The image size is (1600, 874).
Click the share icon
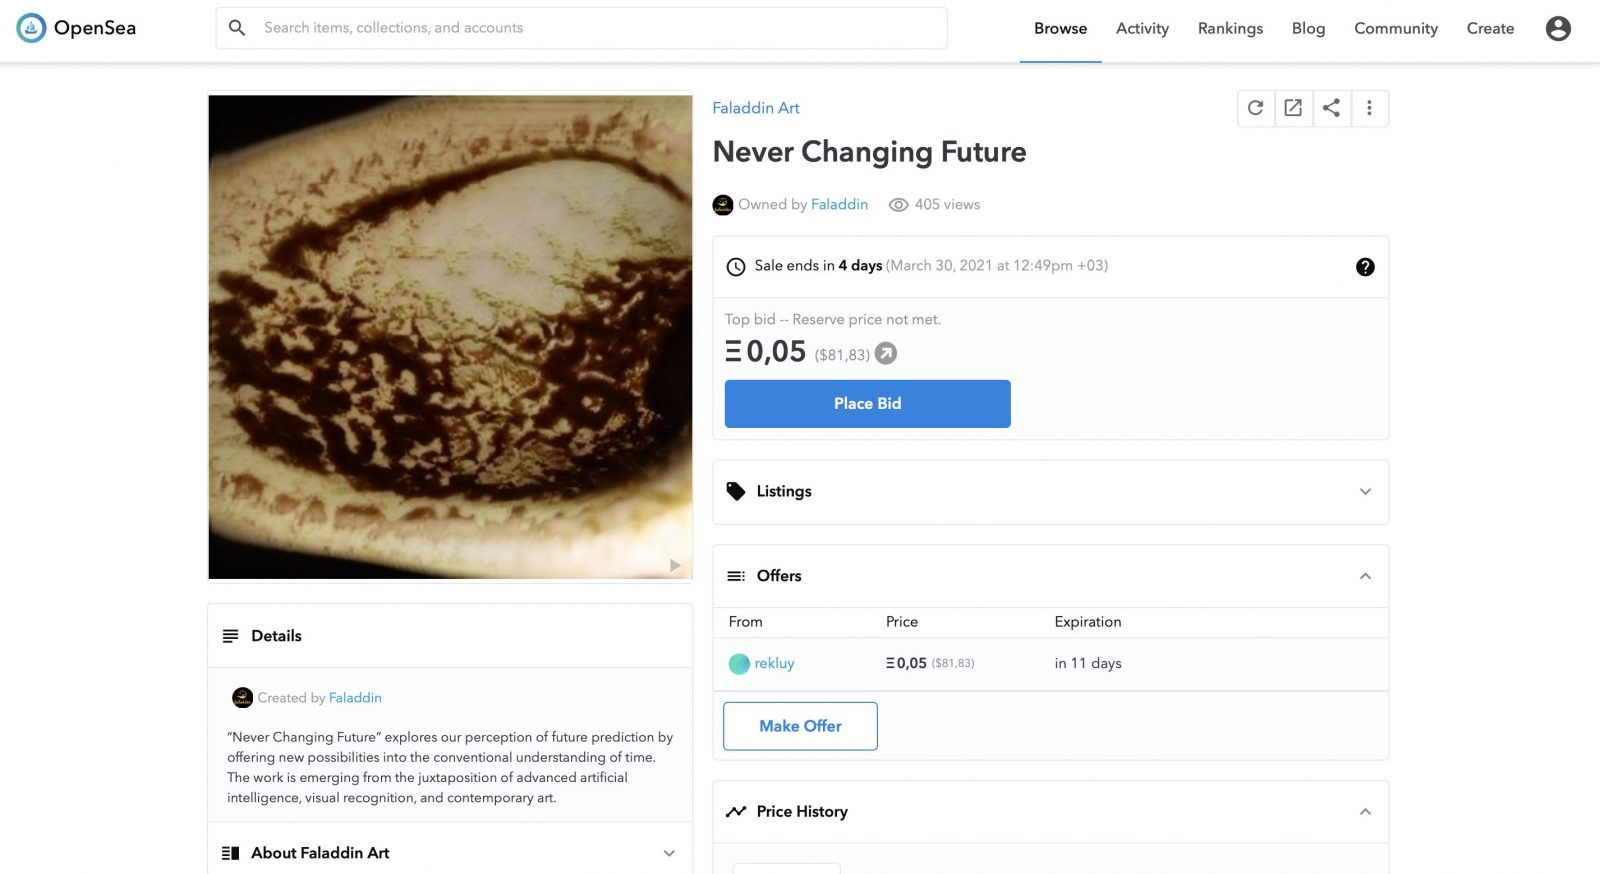coord(1331,108)
